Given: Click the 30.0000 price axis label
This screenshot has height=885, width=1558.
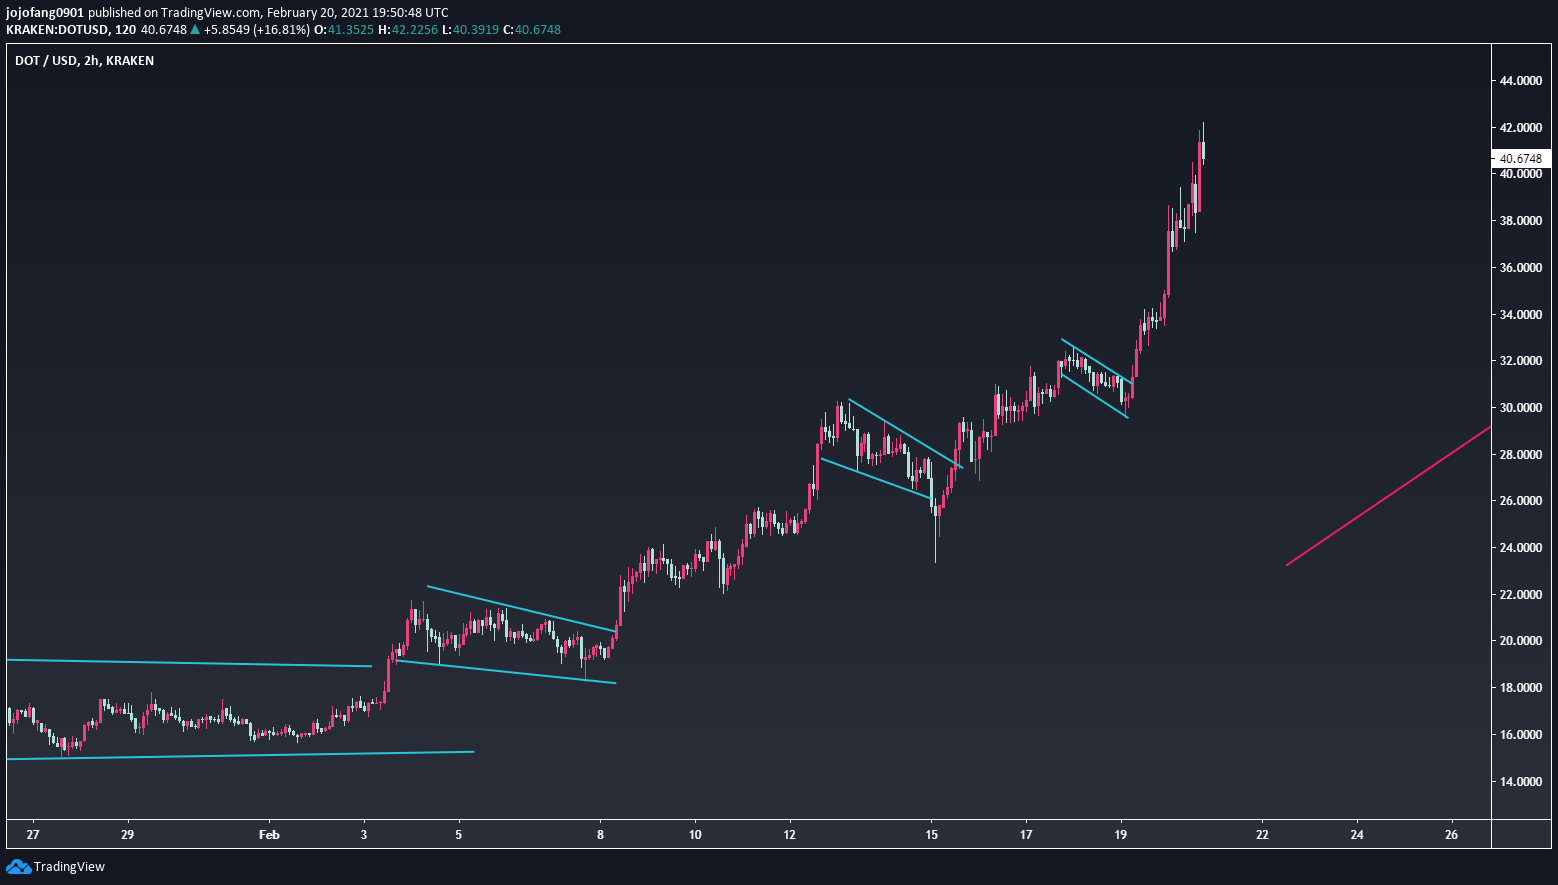Looking at the screenshot, I should 1521,408.
